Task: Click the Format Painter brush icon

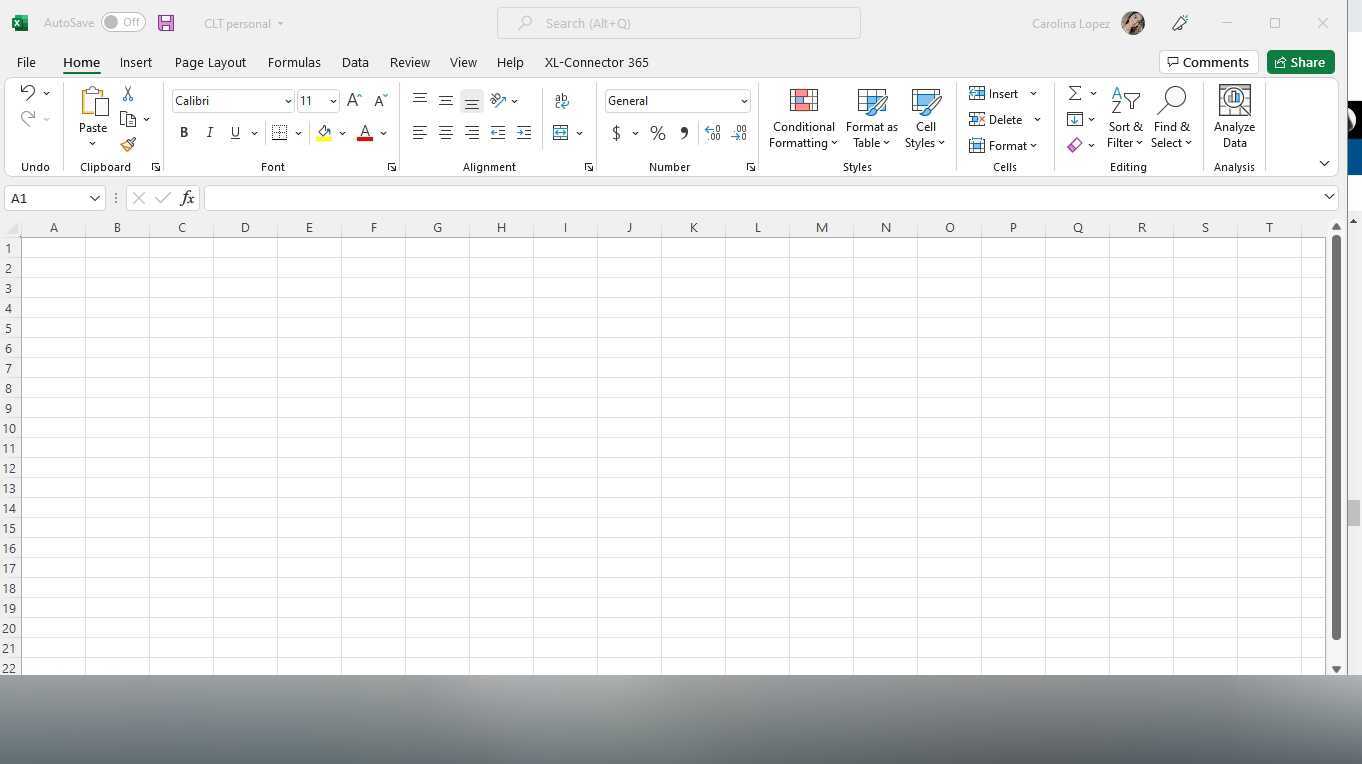Action: (x=128, y=145)
